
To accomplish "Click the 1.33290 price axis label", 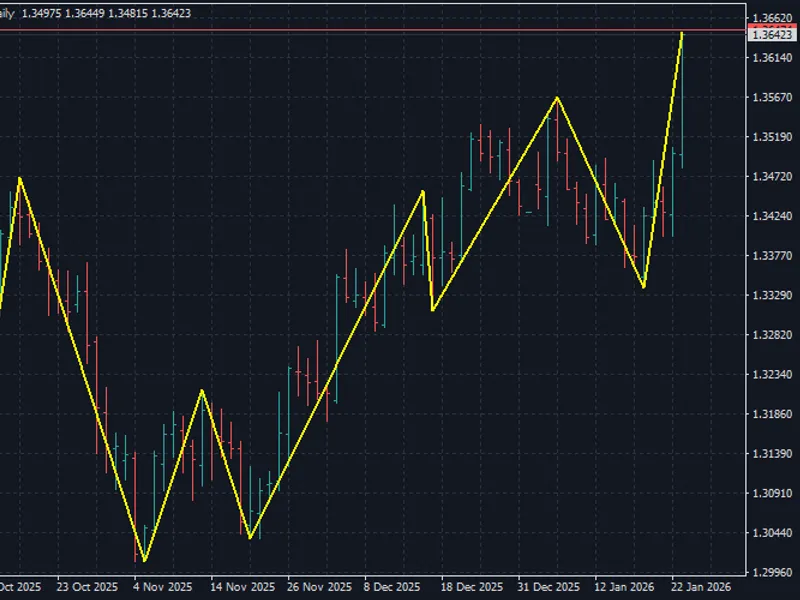I will pos(772,295).
